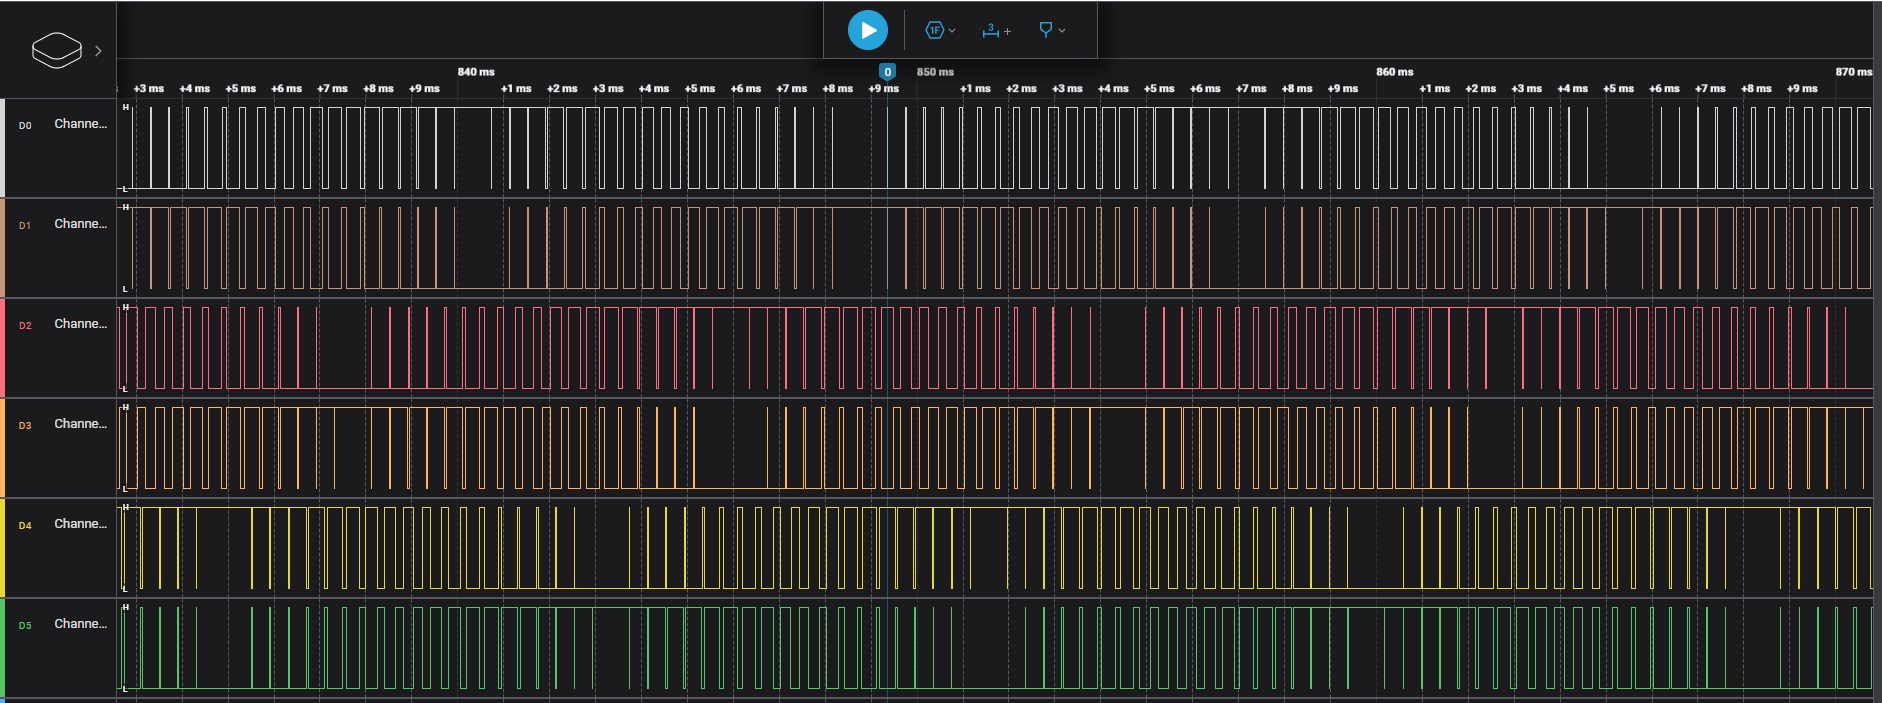Click the D0 channel index label
Viewport: 1882px width, 703px height.
pos(25,126)
